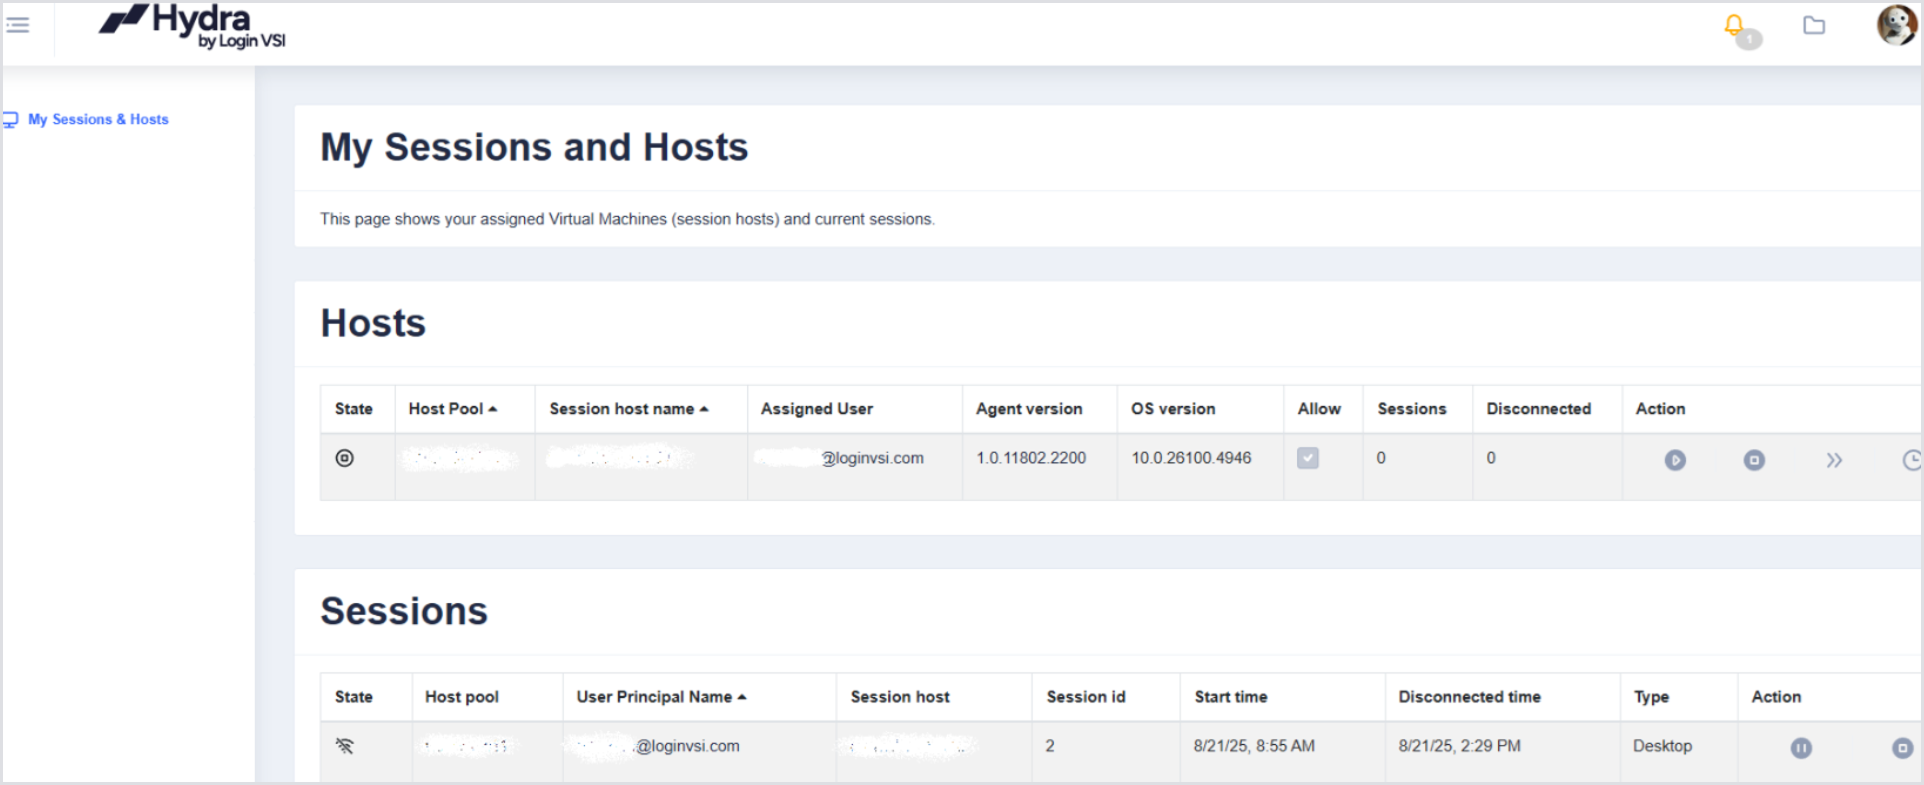Open the folder icon in header
Image resolution: width=1924 pixels, height=785 pixels.
1814,25
